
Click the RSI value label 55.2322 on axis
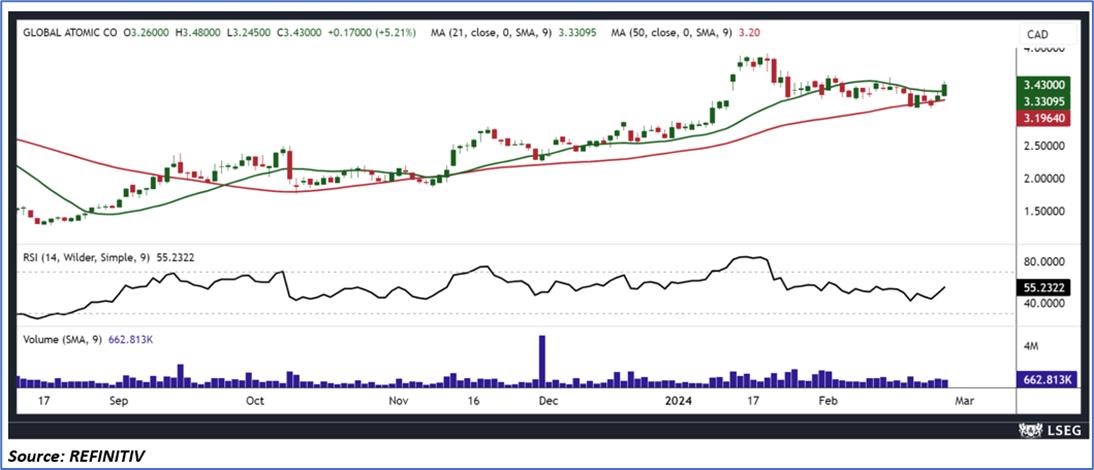(1044, 287)
